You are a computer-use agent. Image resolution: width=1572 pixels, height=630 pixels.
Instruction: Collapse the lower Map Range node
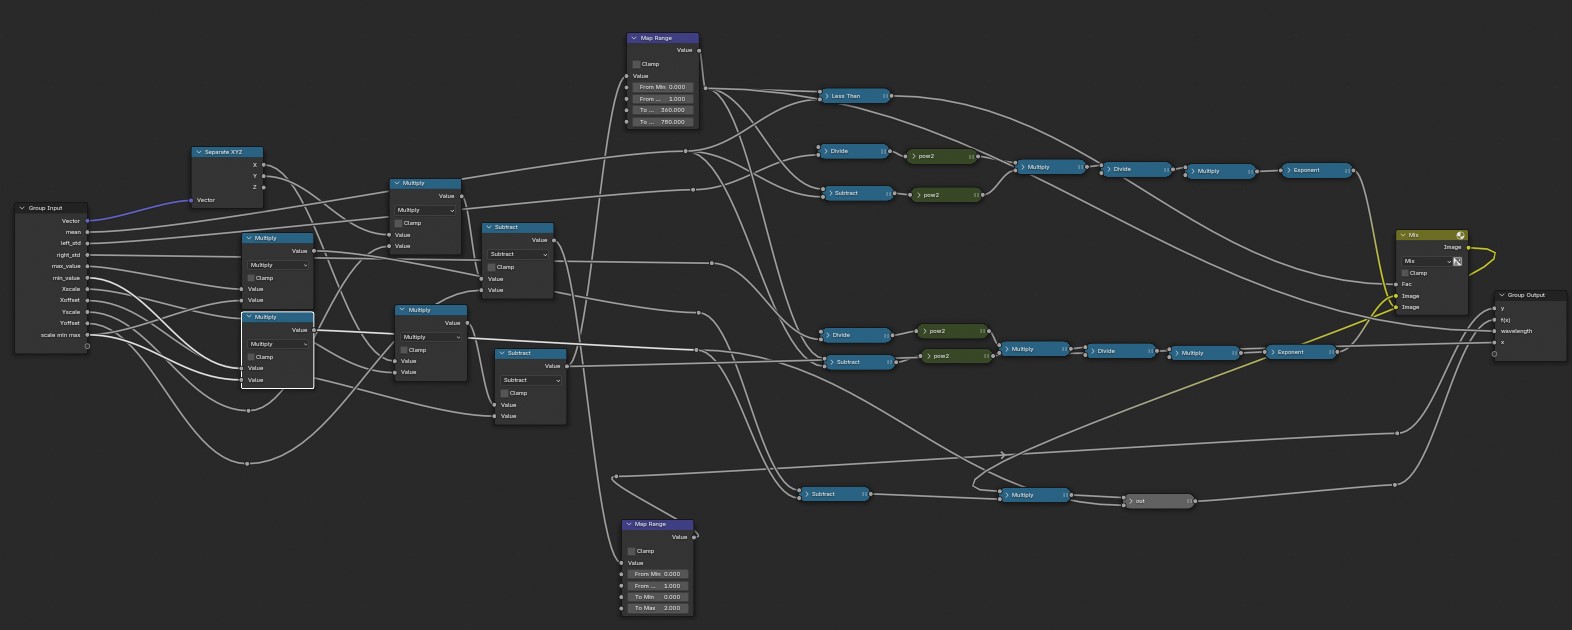(629, 524)
